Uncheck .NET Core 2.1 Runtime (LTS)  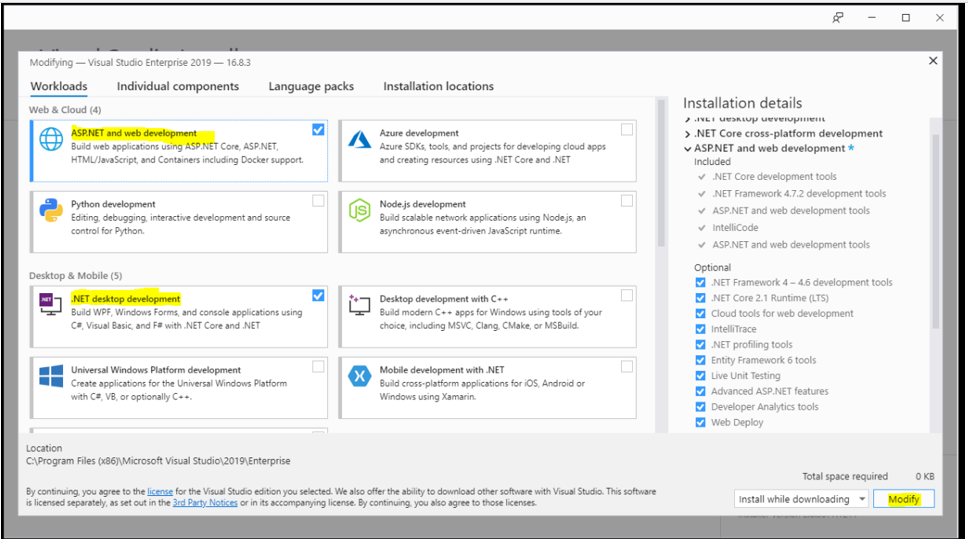coord(700,298)
